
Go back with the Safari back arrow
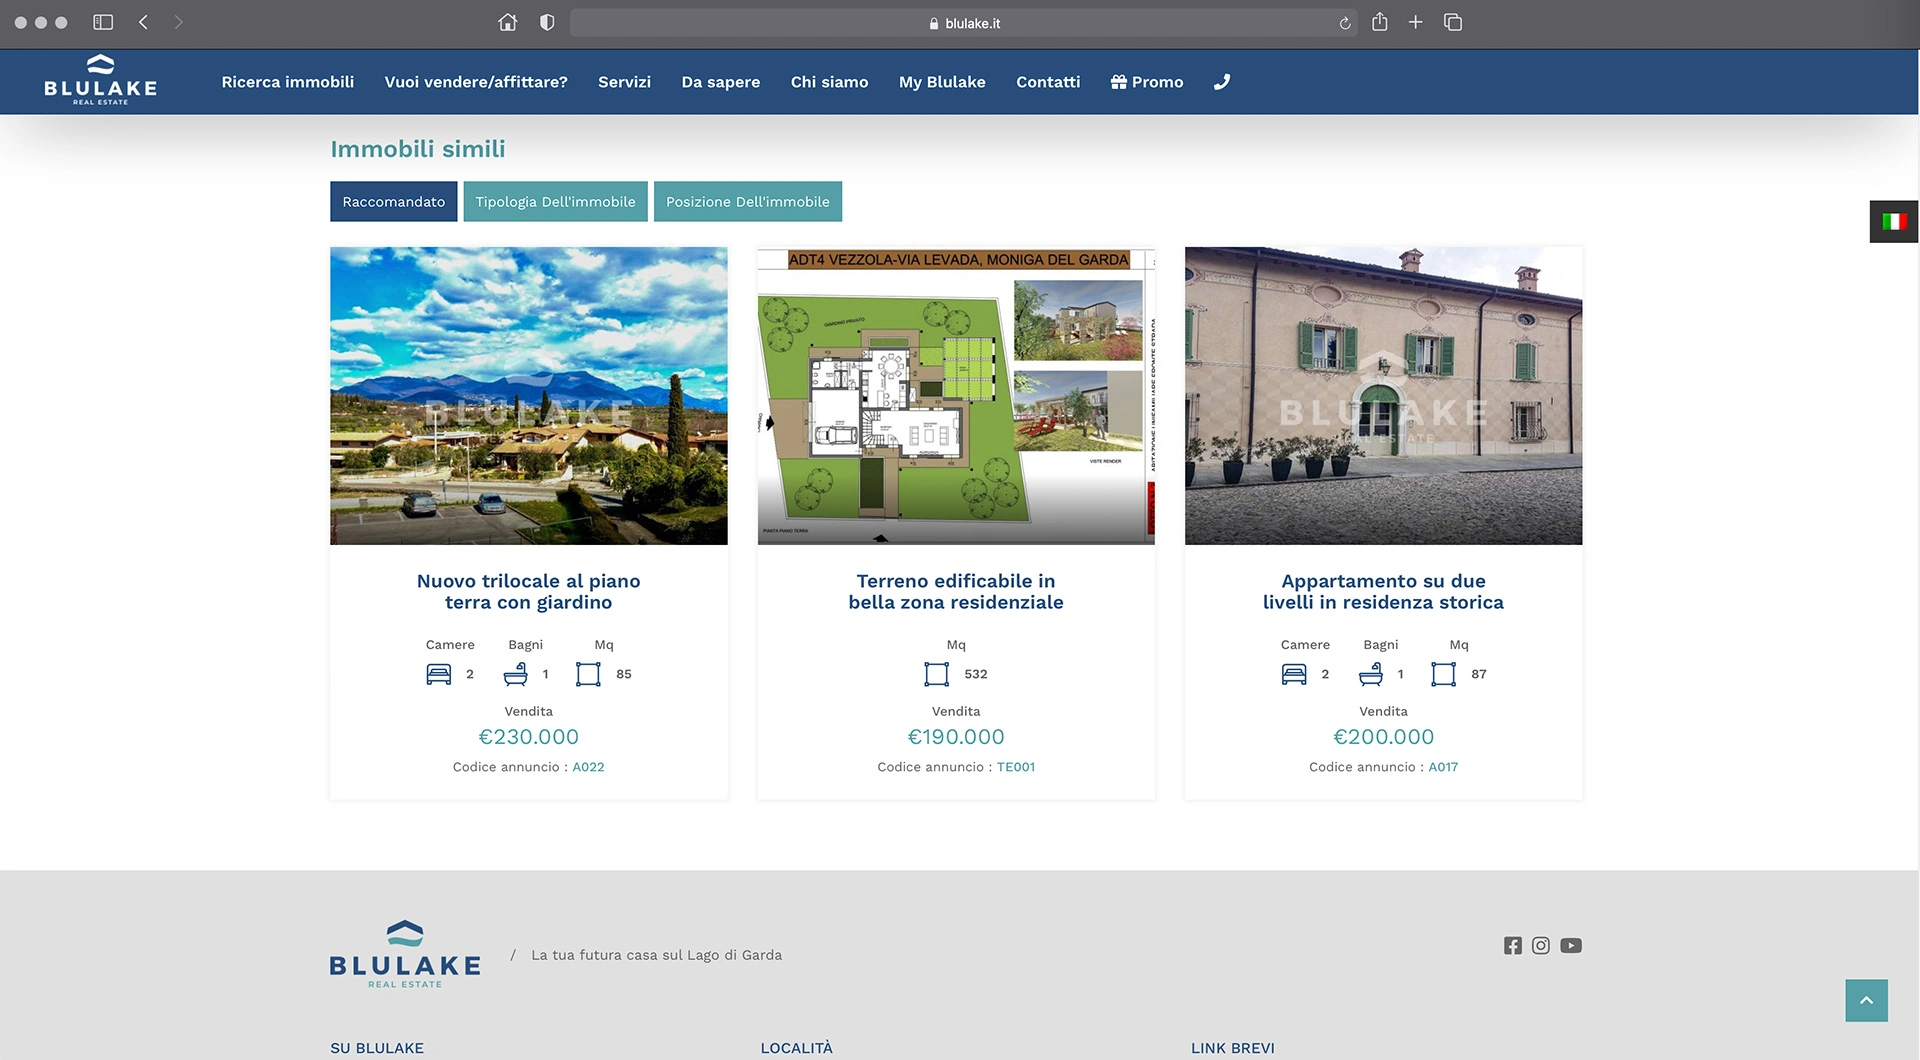pos(143,22)
